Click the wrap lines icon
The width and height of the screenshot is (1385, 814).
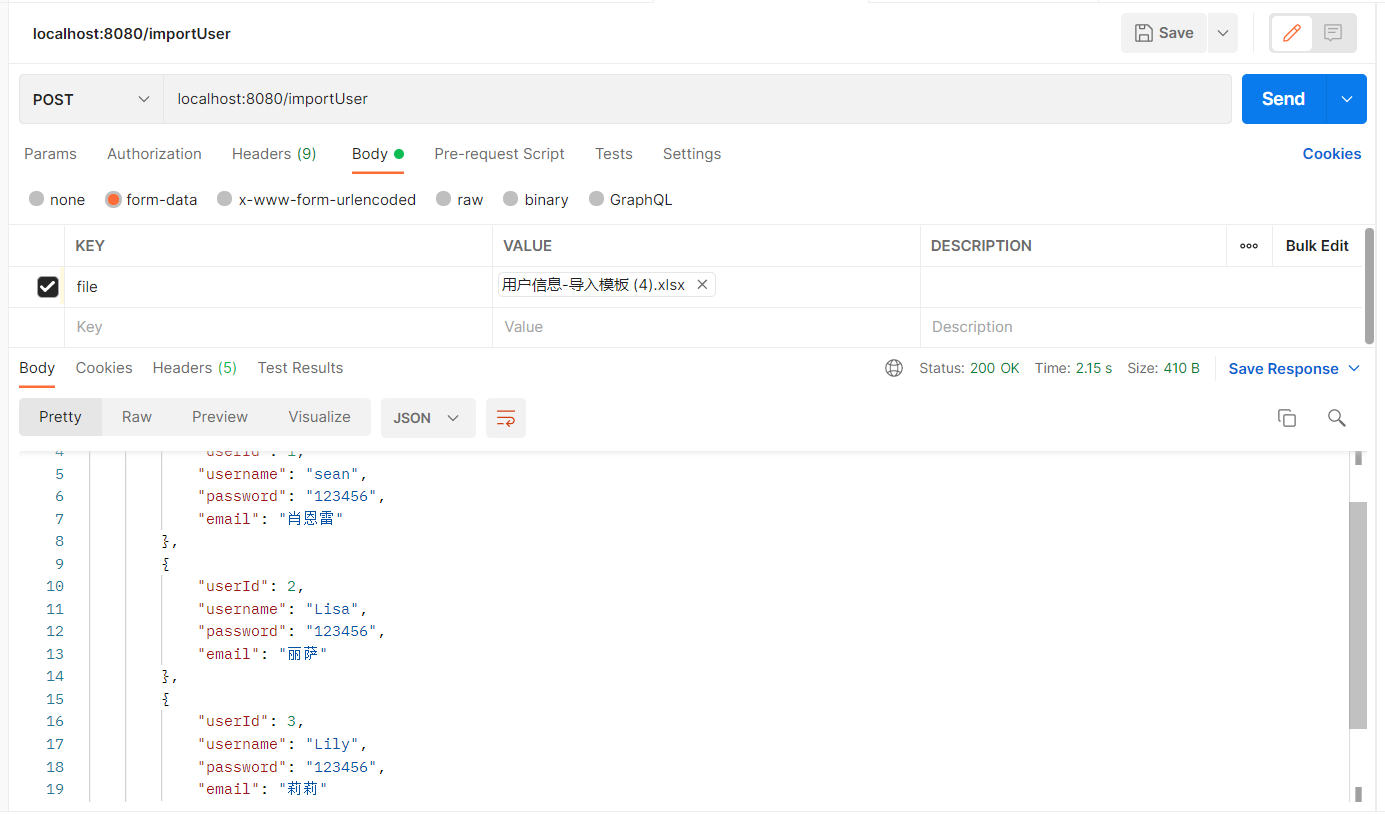[506, 418]
